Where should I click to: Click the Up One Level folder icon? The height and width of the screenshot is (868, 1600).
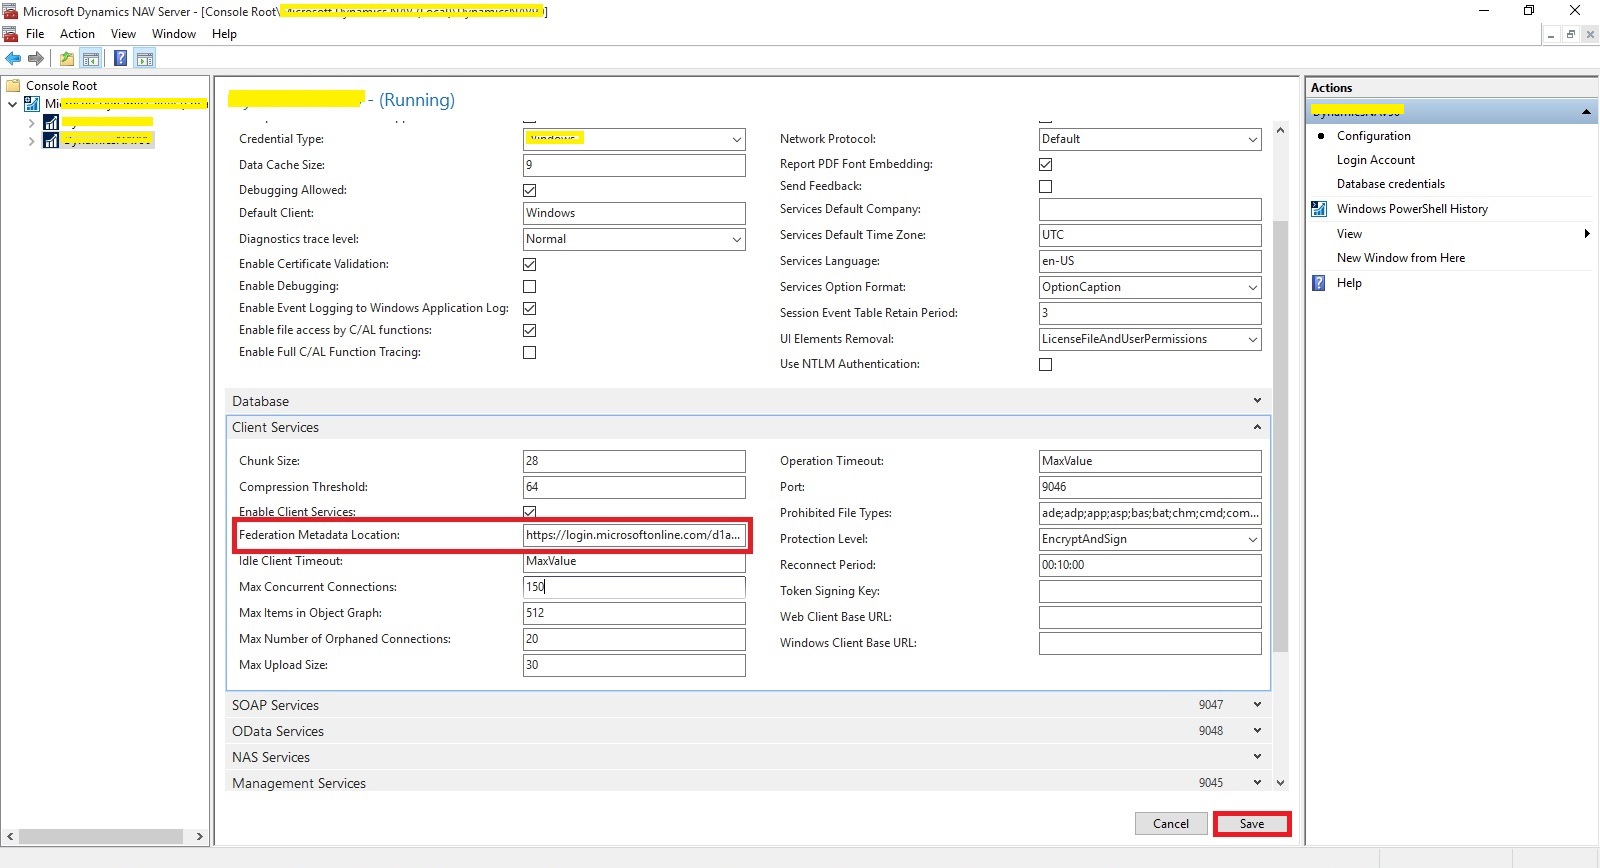[67, 58]
